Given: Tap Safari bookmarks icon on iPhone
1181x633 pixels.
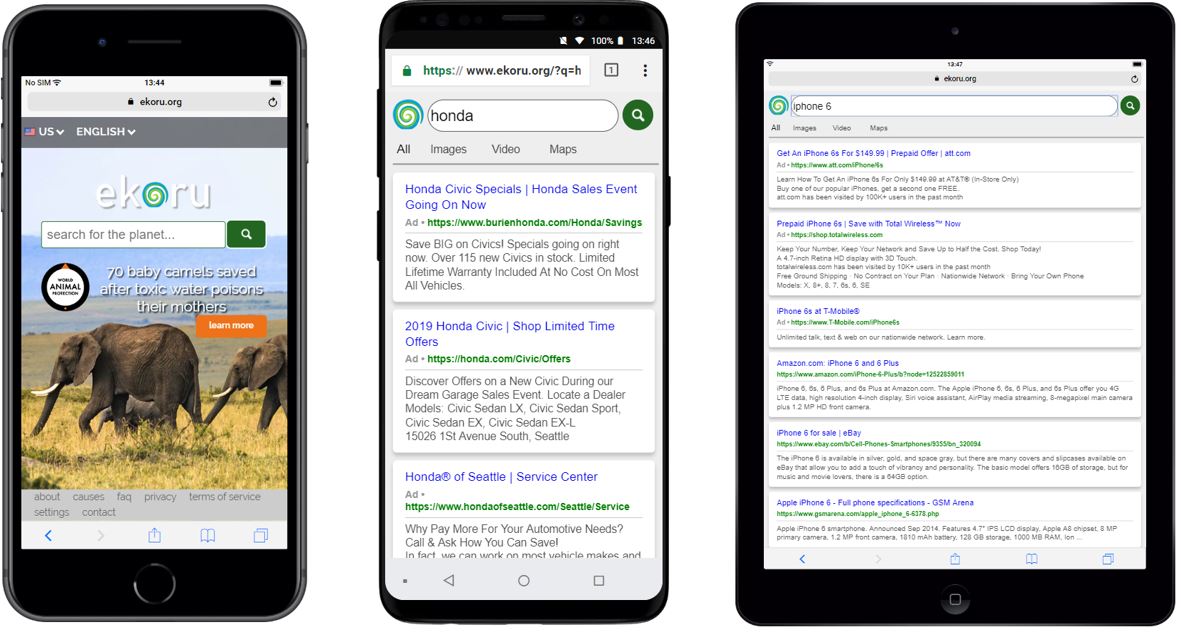Looking at the screenshot, I should (x=207, y=536).
